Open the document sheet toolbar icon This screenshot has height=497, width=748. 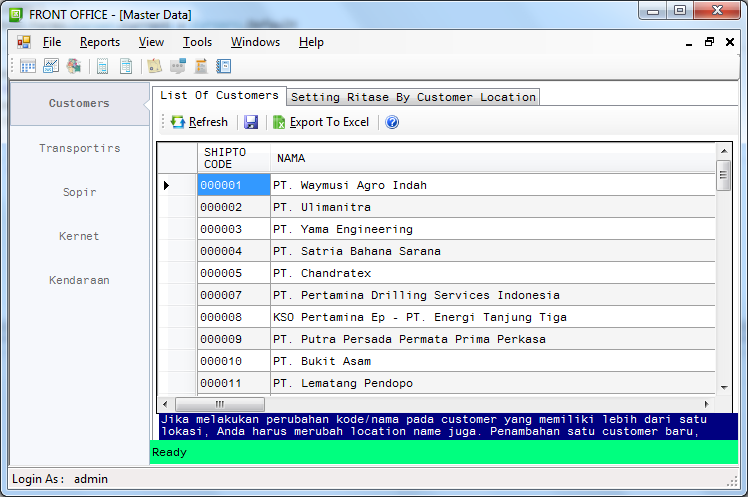click(x=126, y=66)
